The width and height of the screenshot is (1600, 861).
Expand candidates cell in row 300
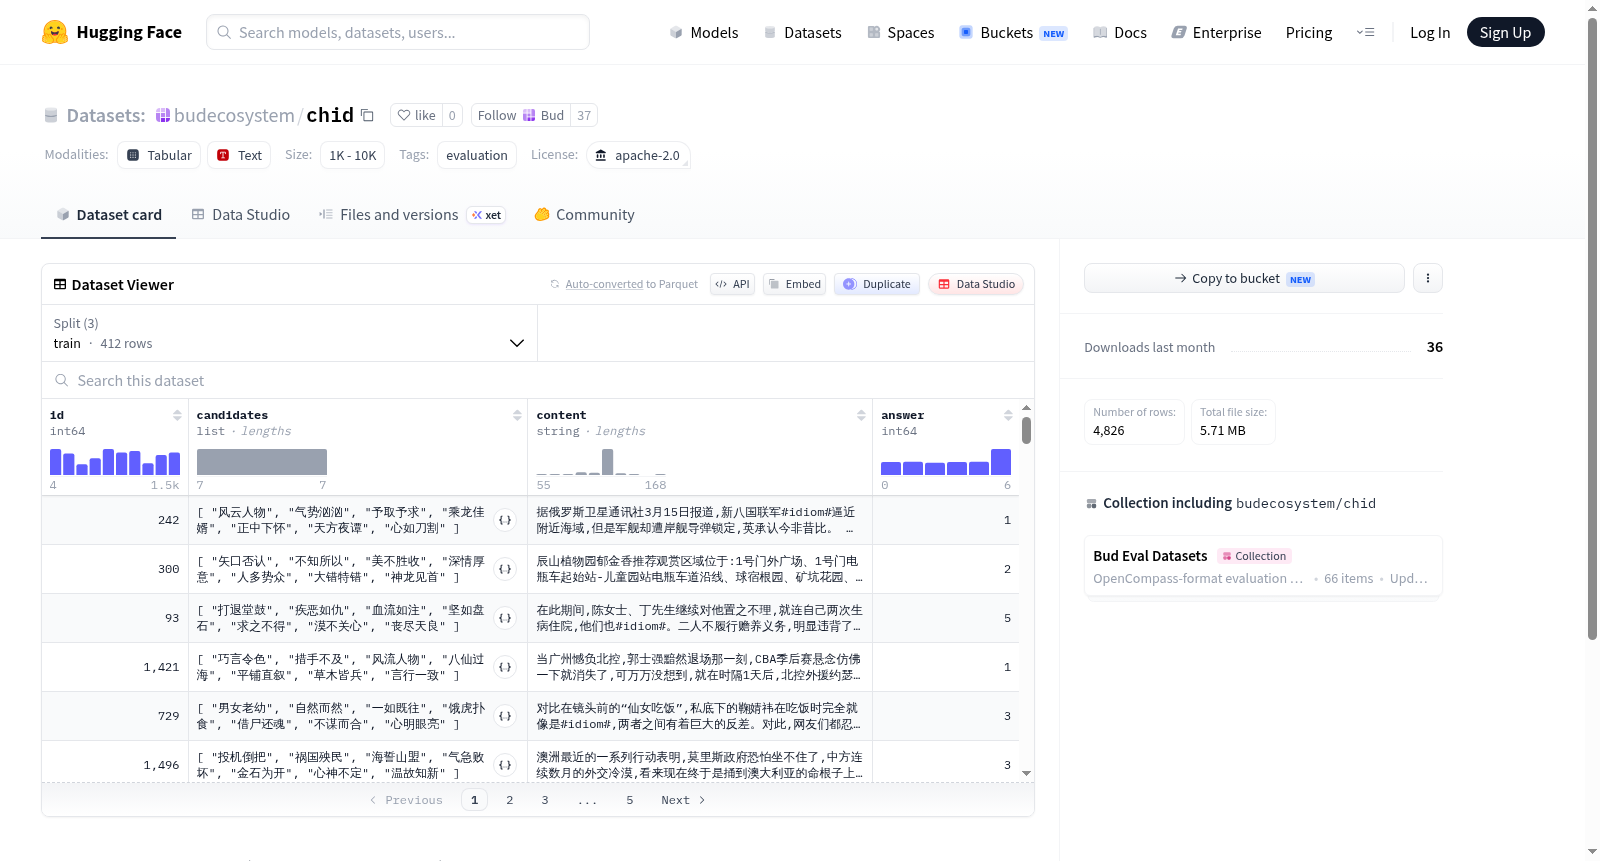click(x=505, y=569)
